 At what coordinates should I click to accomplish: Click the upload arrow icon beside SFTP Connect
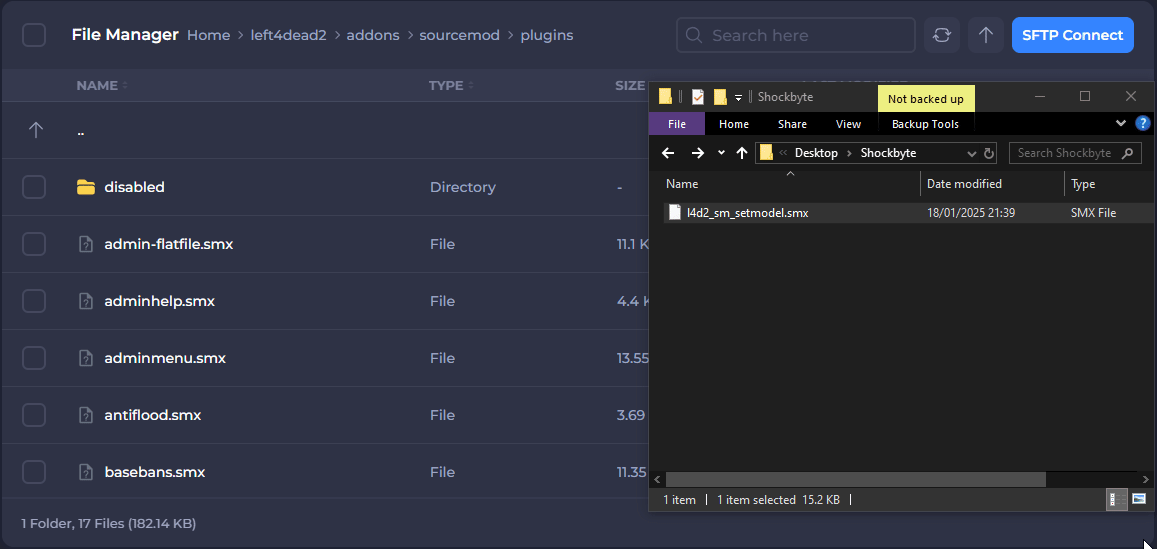pyautogui.click(x=985, y=35)
